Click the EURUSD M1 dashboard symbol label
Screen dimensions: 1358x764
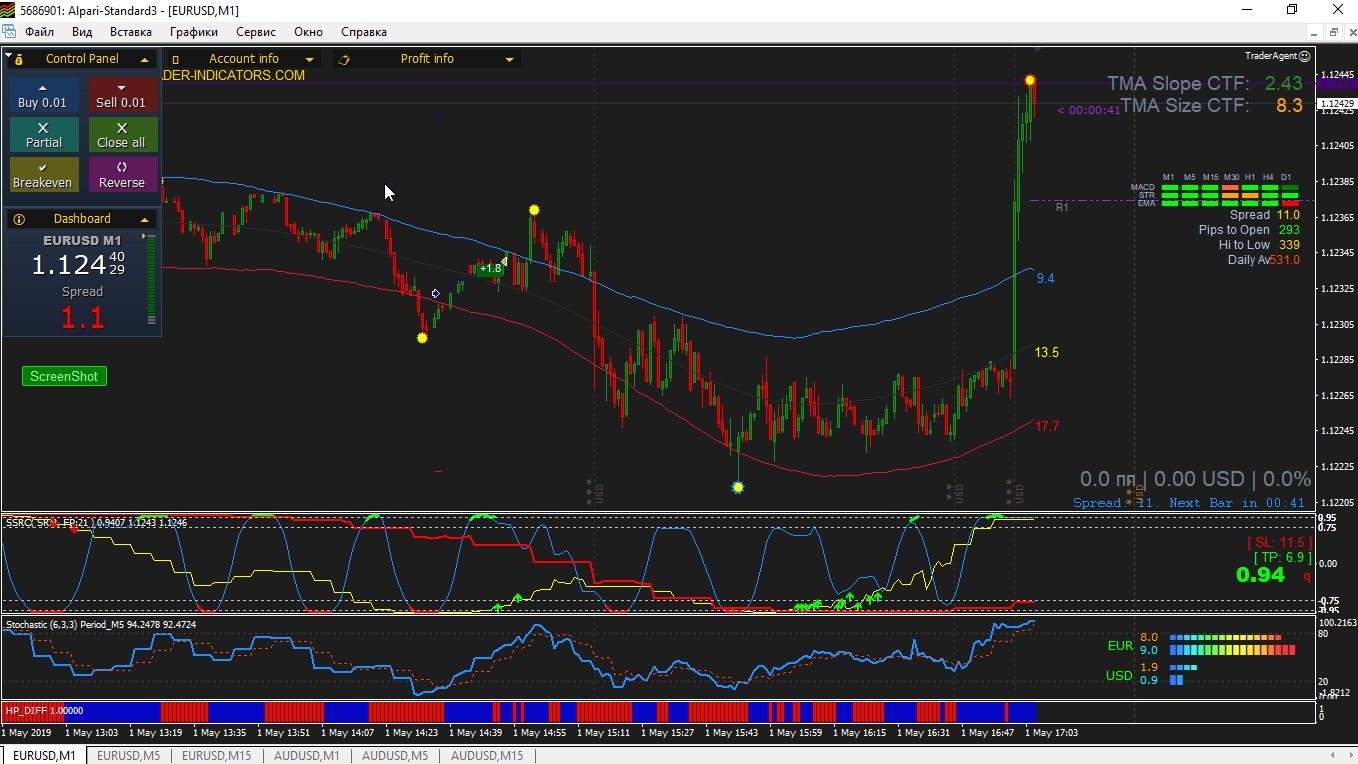82,241
